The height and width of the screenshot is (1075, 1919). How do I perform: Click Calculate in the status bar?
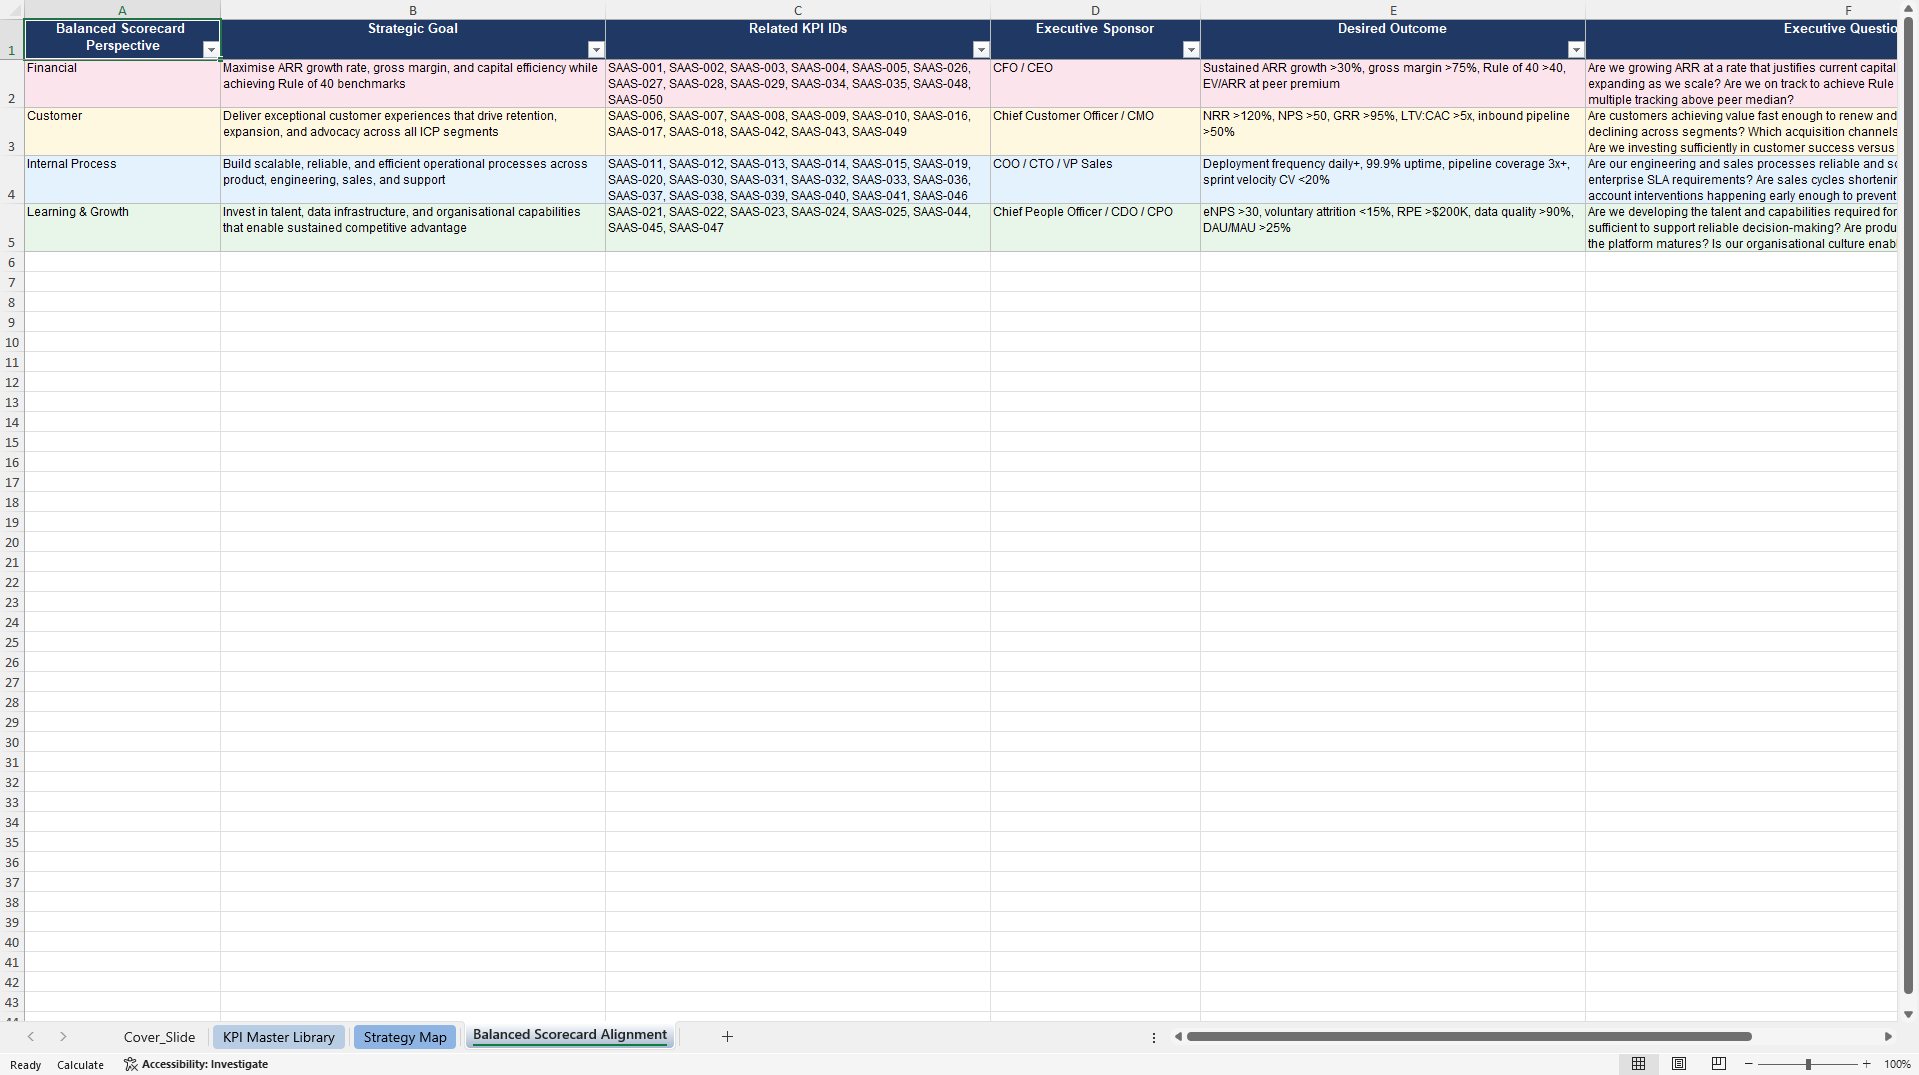click(x=80, y=1065)
